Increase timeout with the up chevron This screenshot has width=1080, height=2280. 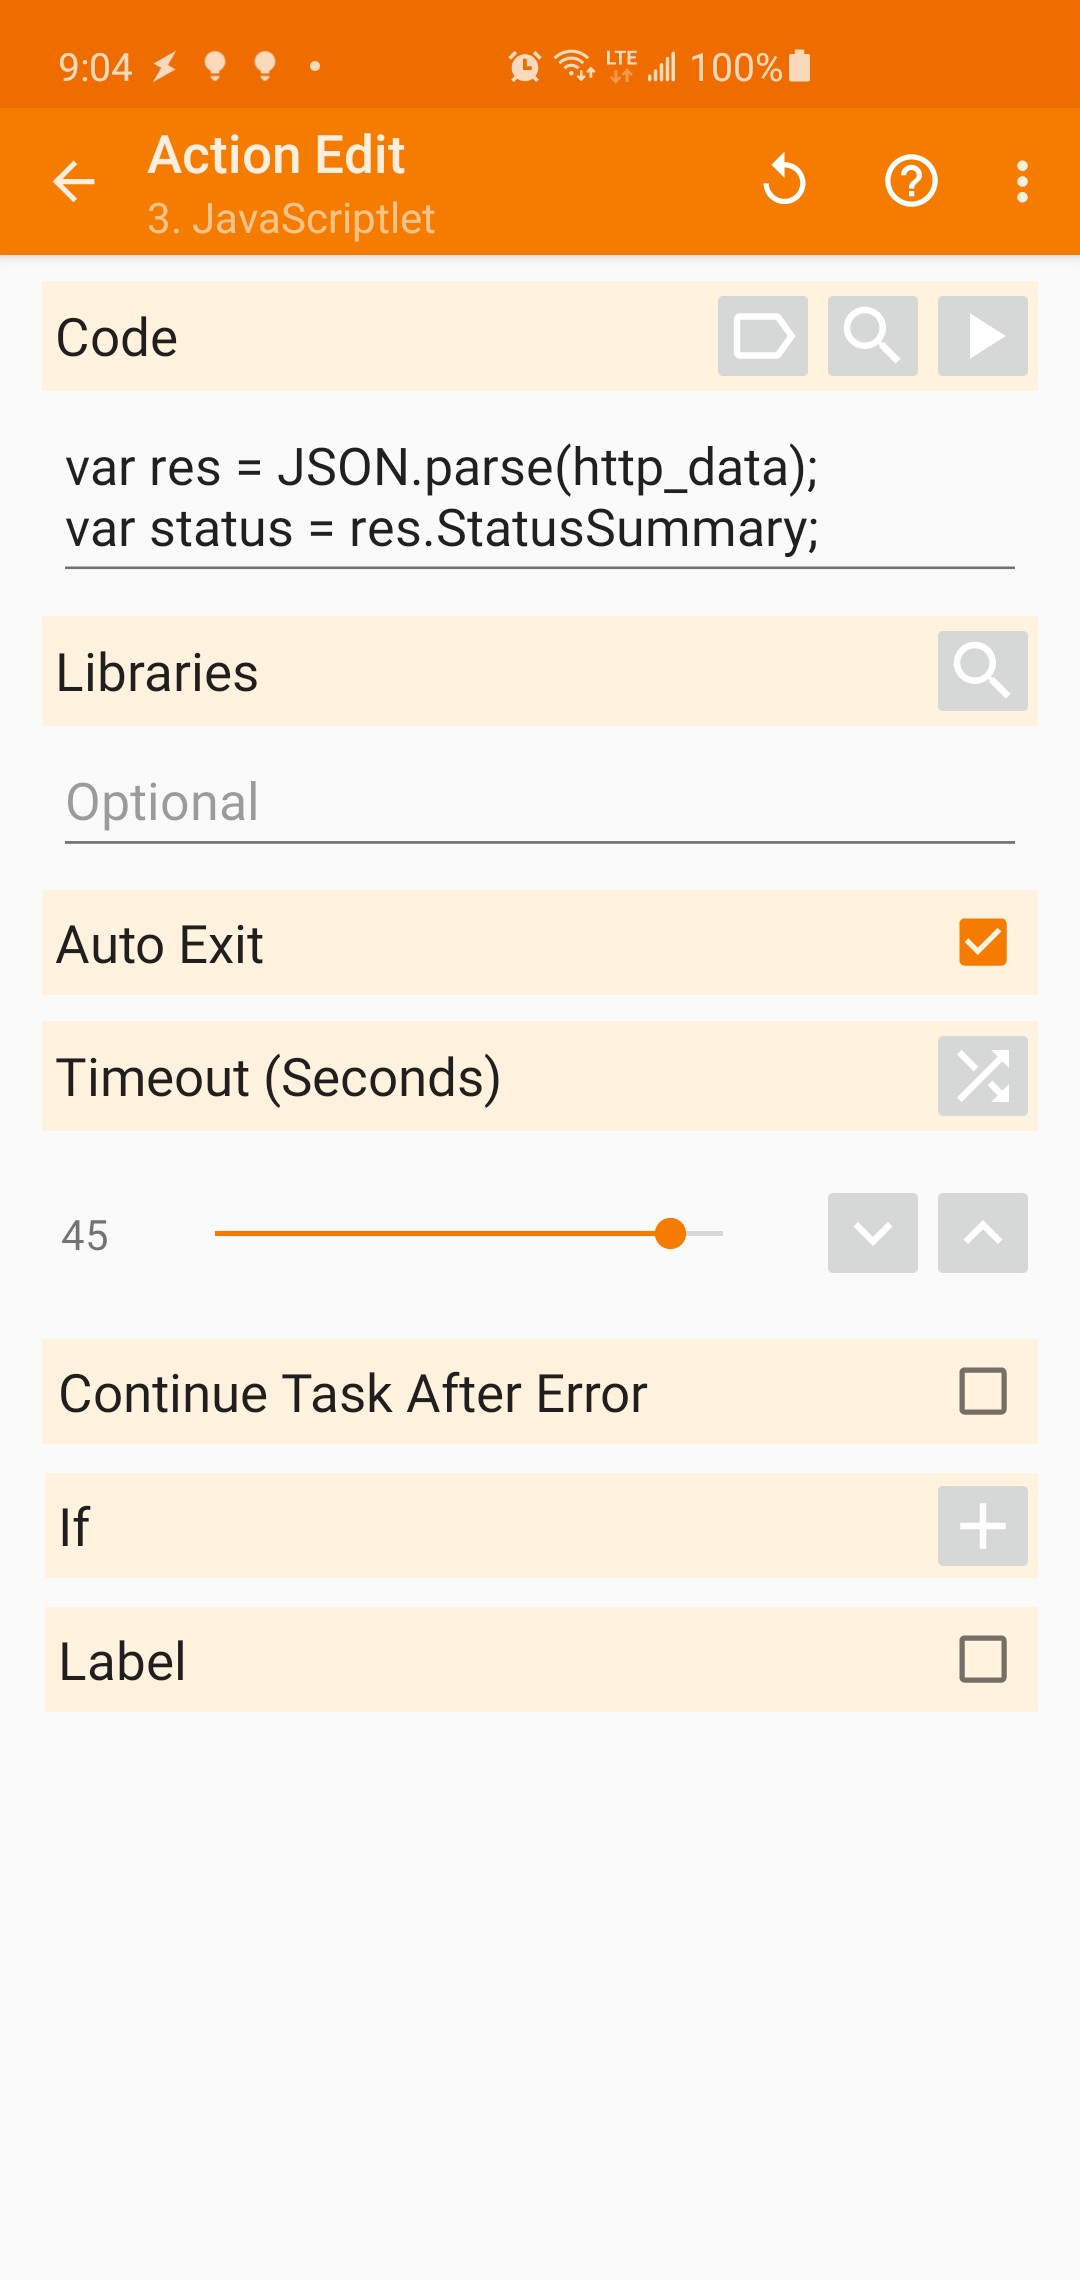(x=982, y=1233)
